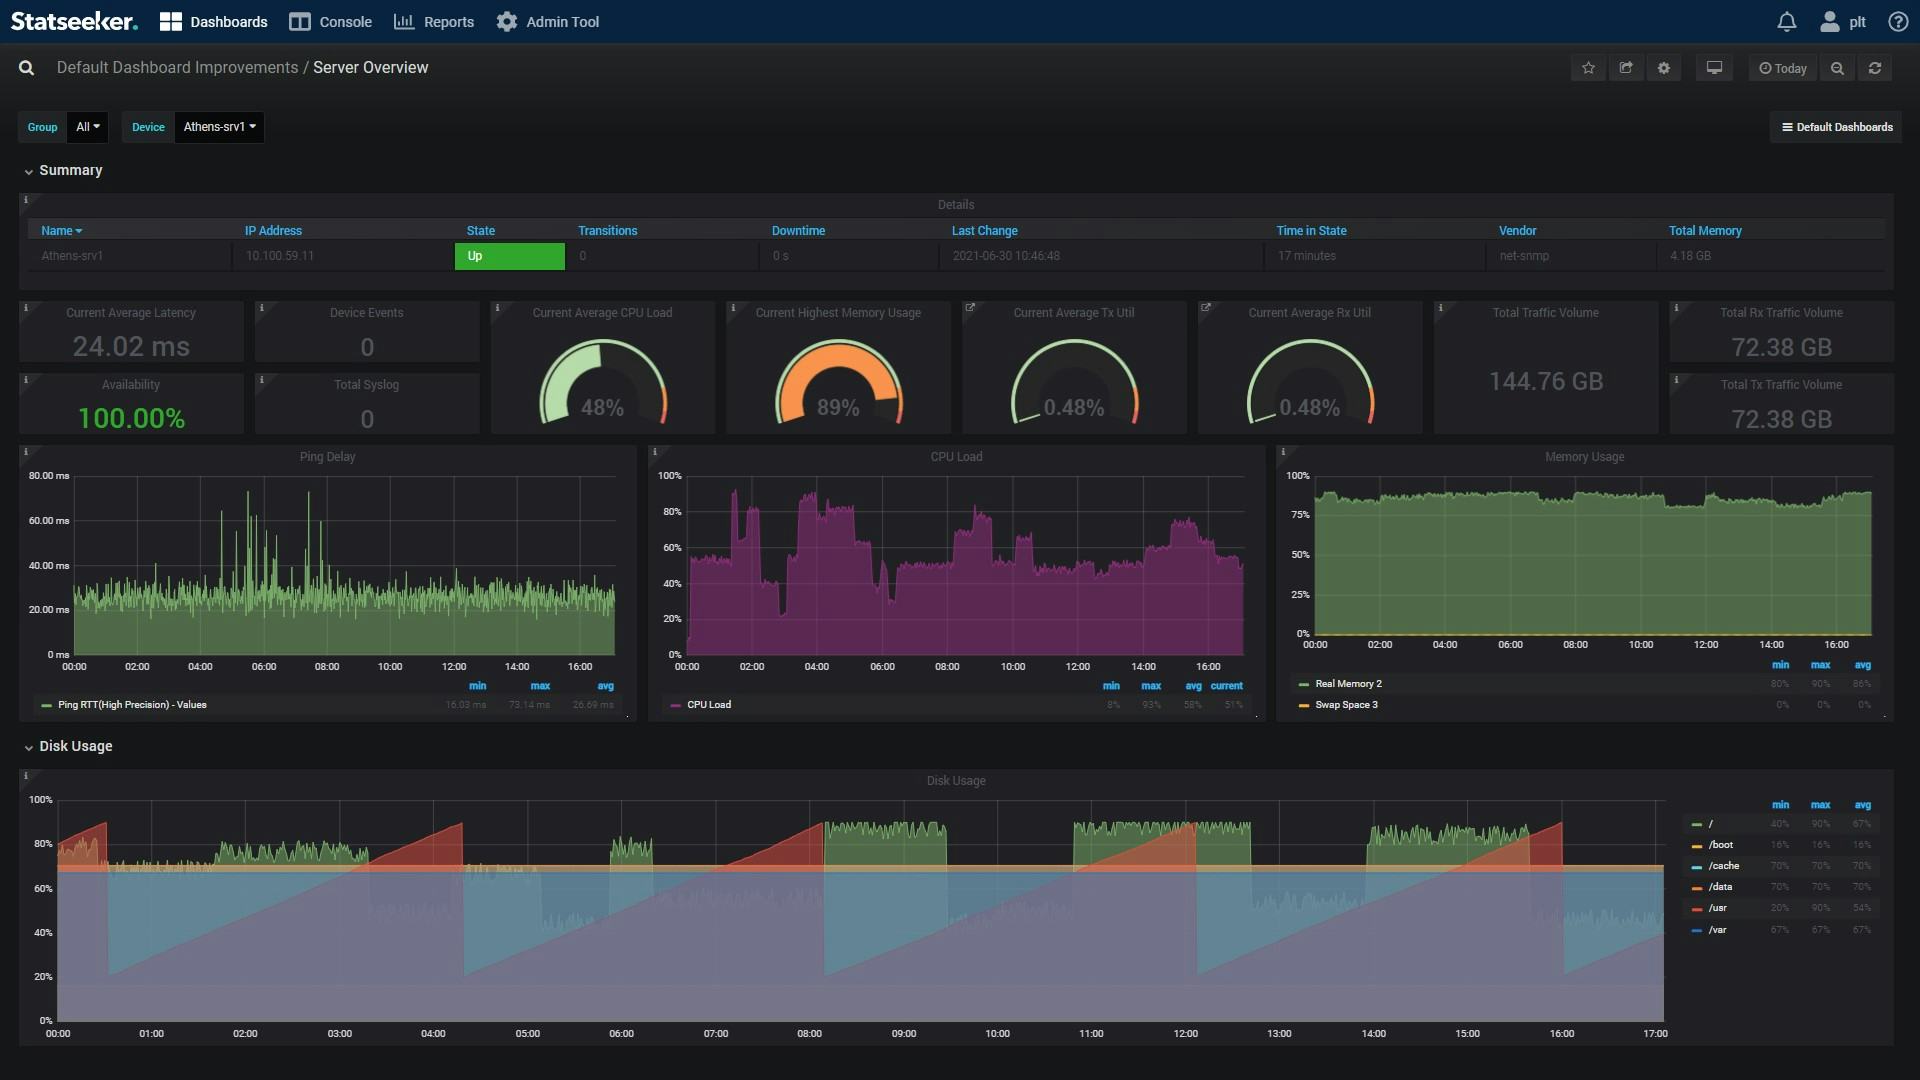Click the share dashboard icon
The image size is (1920, 1080).
click(1626, 68)
